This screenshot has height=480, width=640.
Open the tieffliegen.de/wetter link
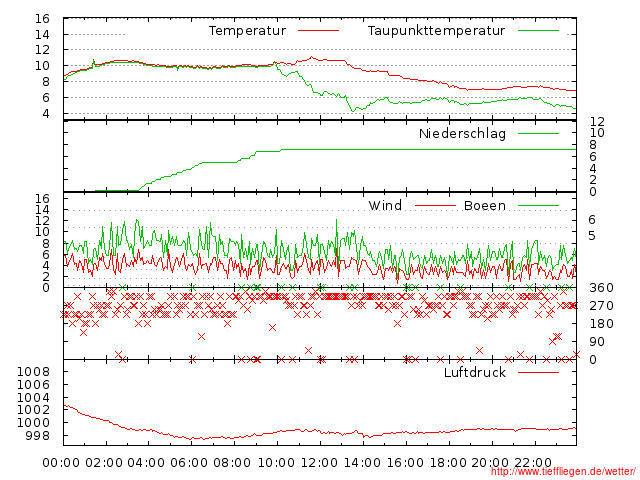coord(563,471)
